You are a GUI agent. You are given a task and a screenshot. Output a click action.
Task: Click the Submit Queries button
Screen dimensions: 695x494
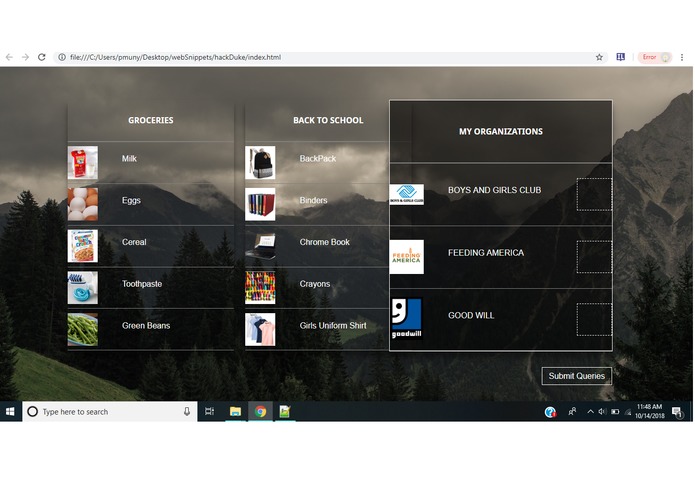577,376
